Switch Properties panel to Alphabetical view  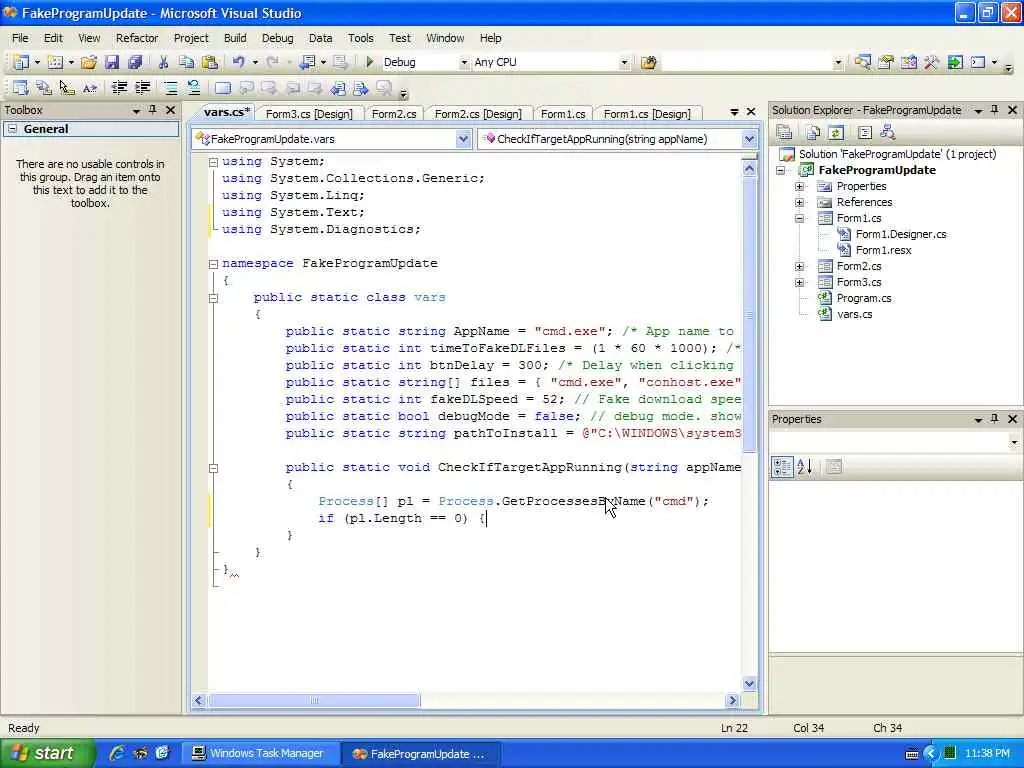[x=805, y=466]
